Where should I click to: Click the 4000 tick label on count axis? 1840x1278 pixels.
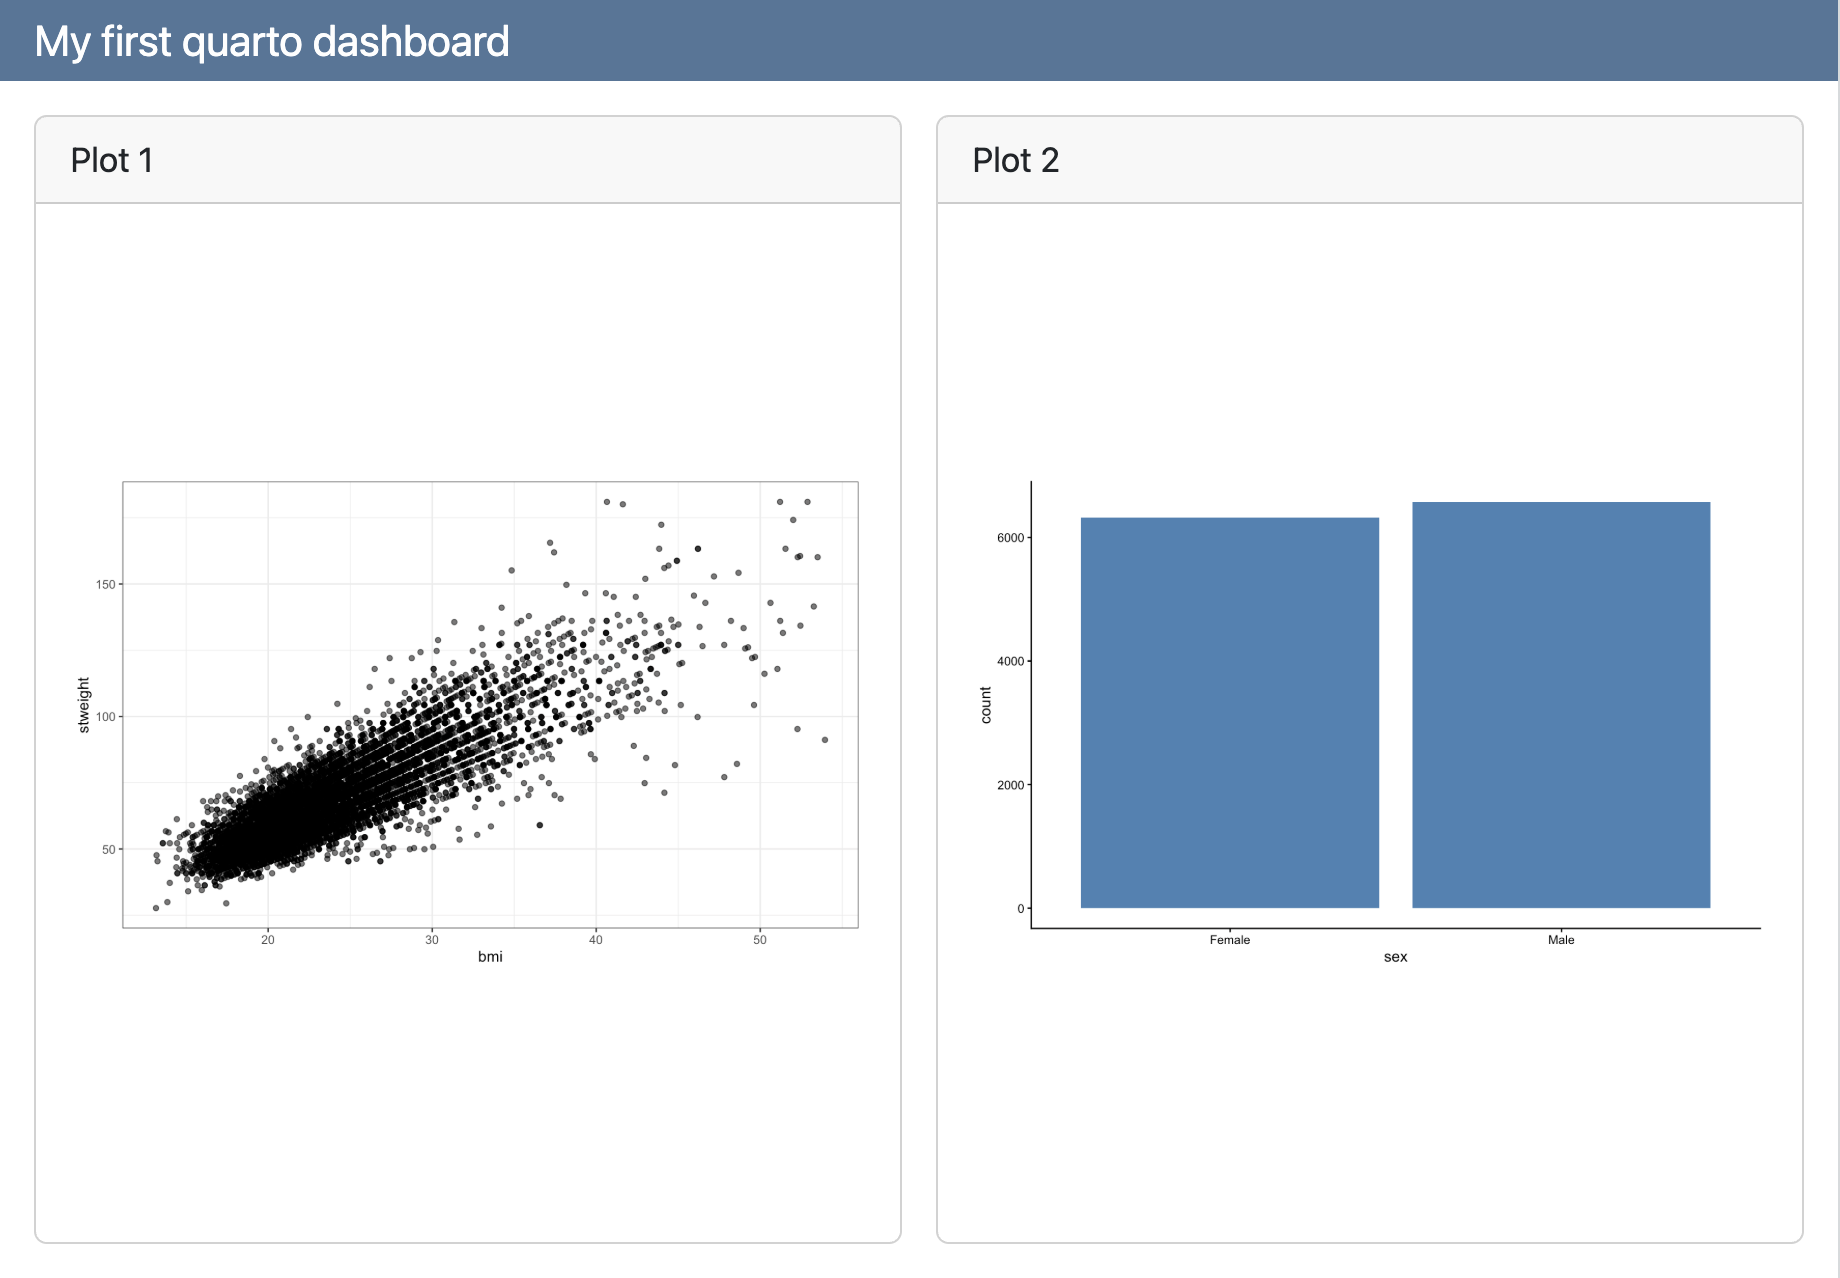tap(1010, 661)
